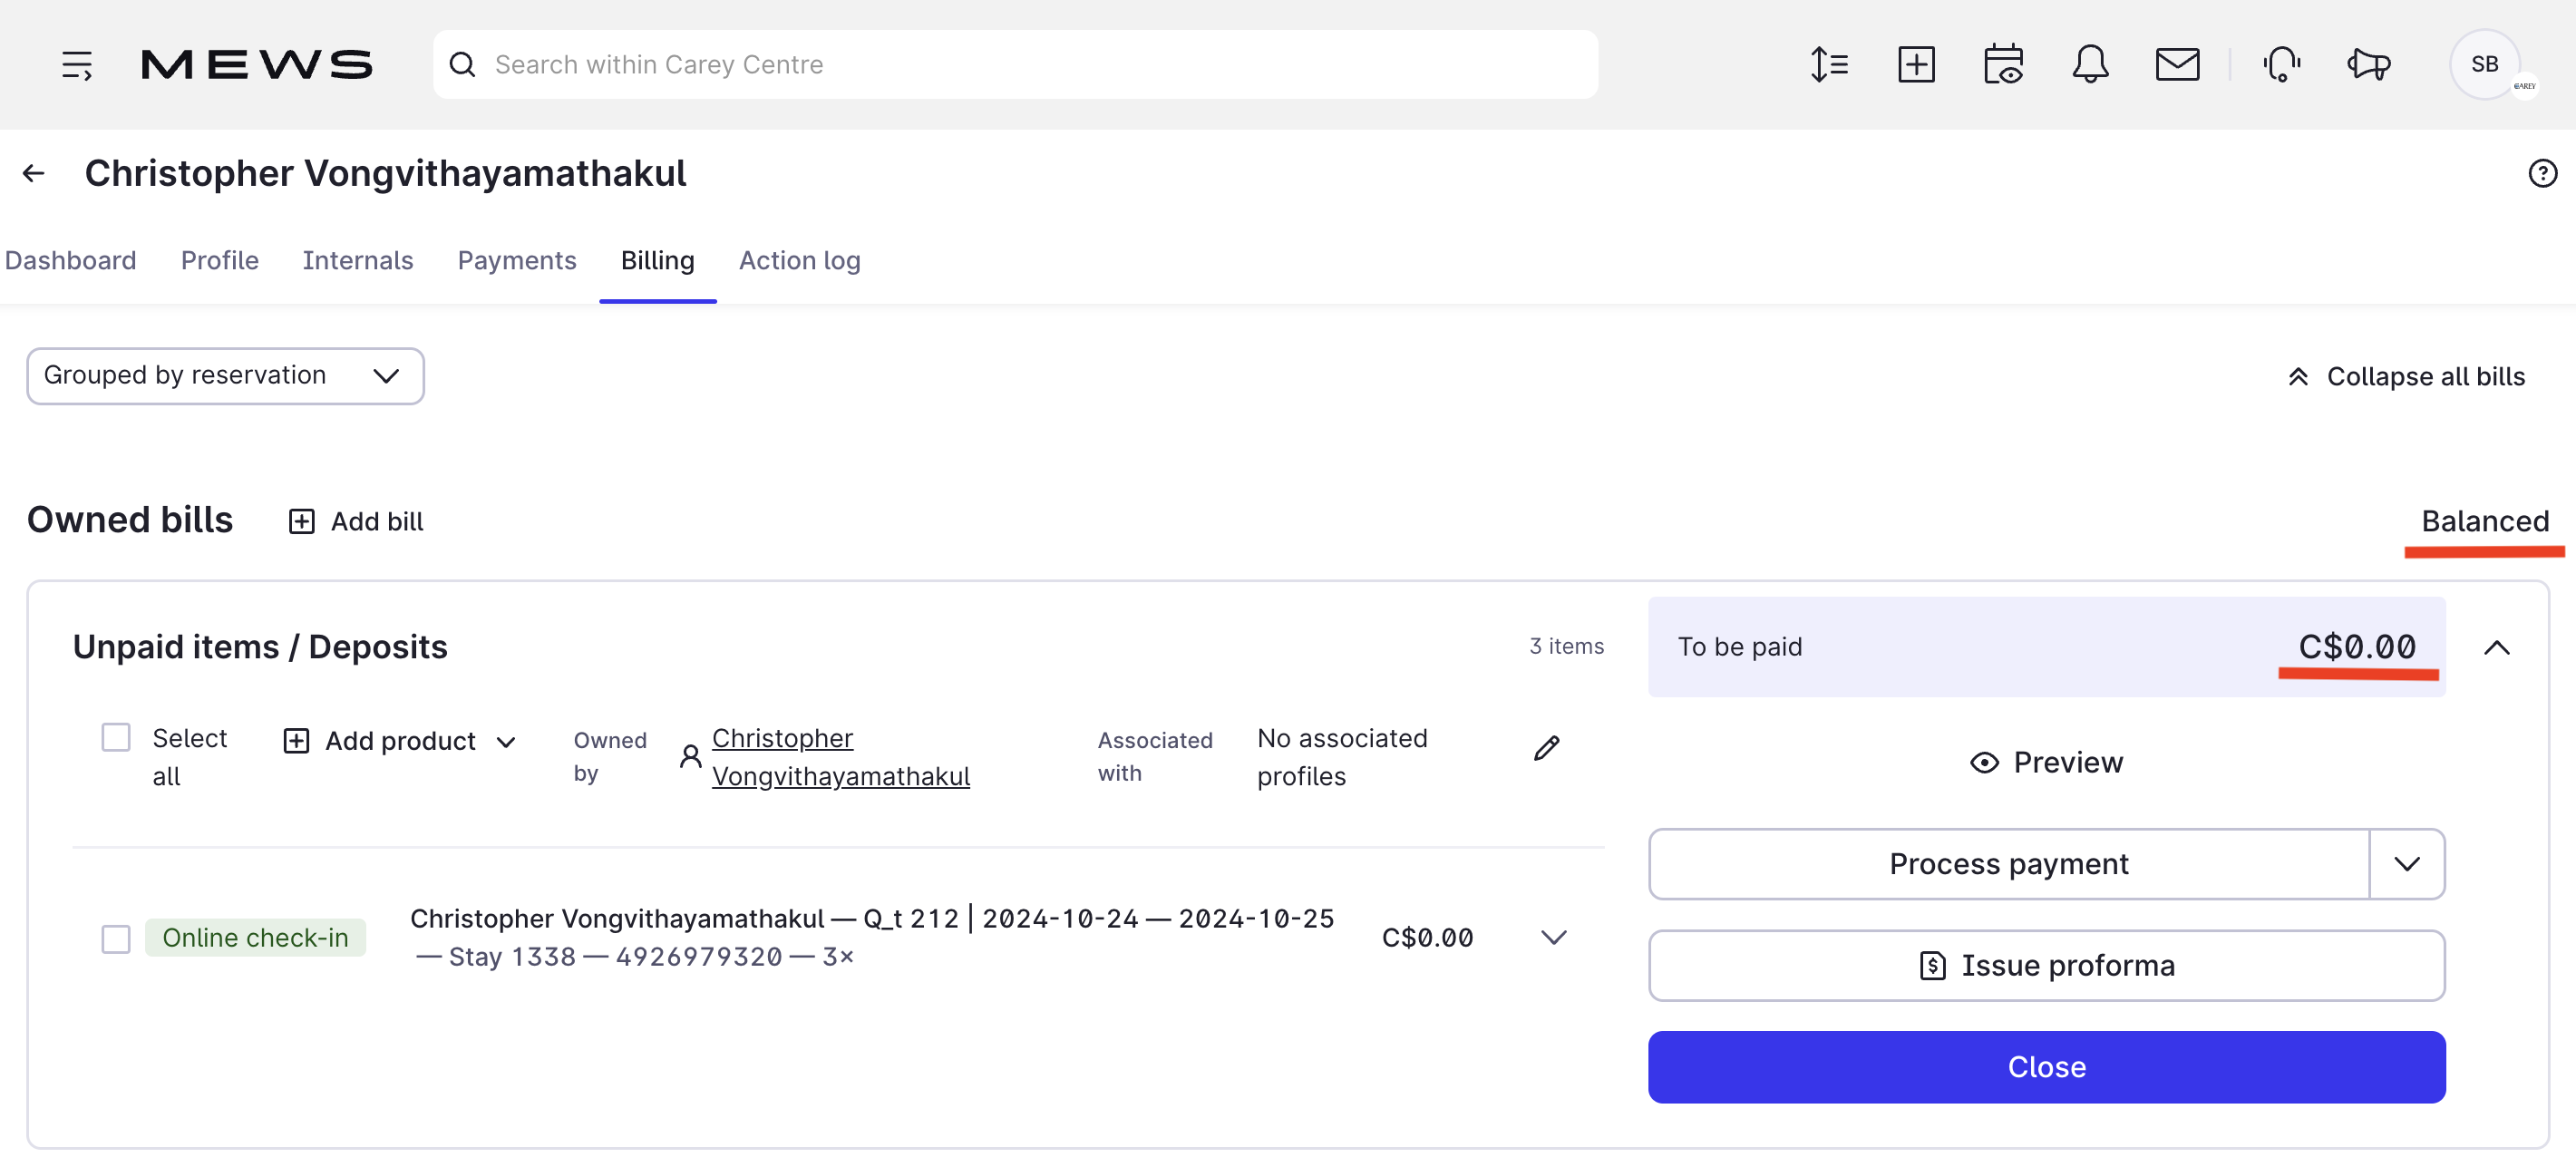Click the help question mark icon

click(2542, 174)
